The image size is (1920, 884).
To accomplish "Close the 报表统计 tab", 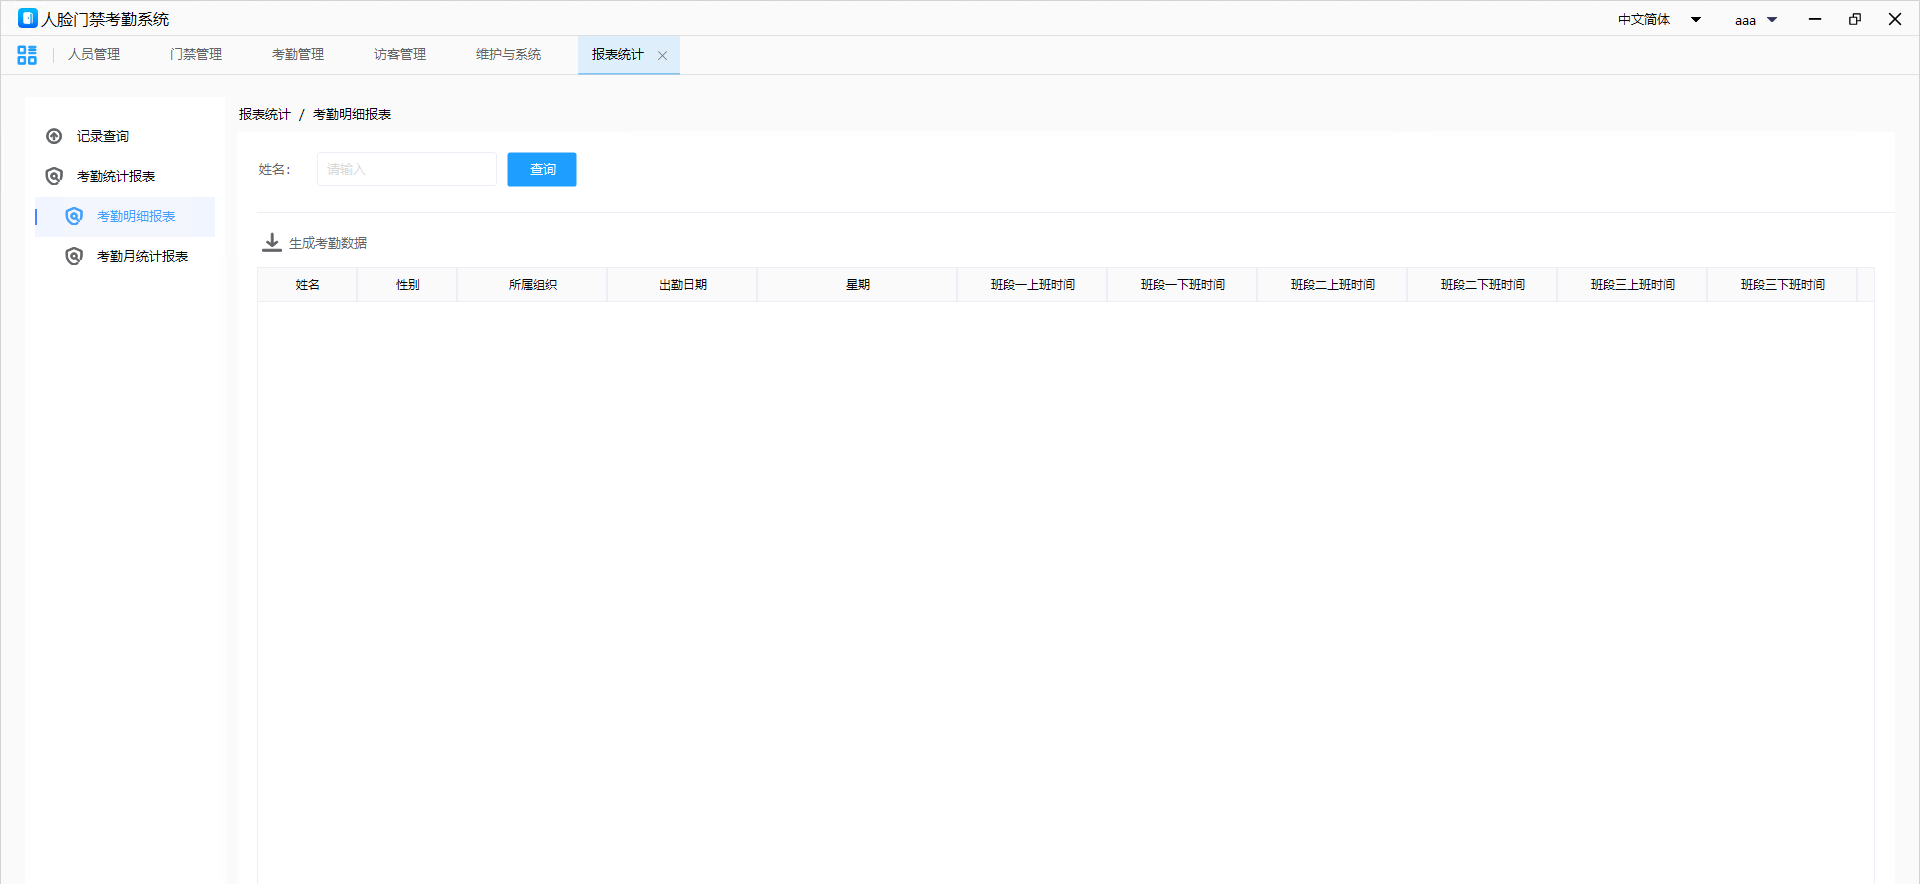I will (662, 56).
